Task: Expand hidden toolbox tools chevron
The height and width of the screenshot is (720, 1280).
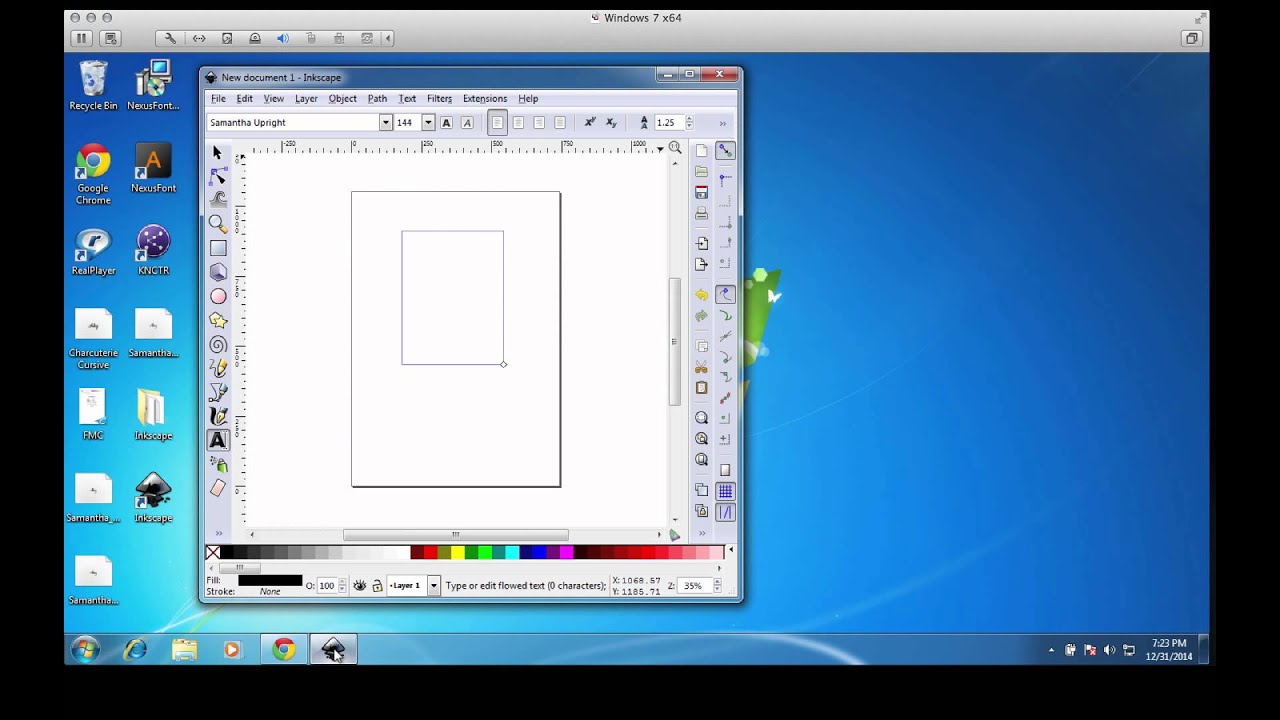Action: click(x=218, y=533)
